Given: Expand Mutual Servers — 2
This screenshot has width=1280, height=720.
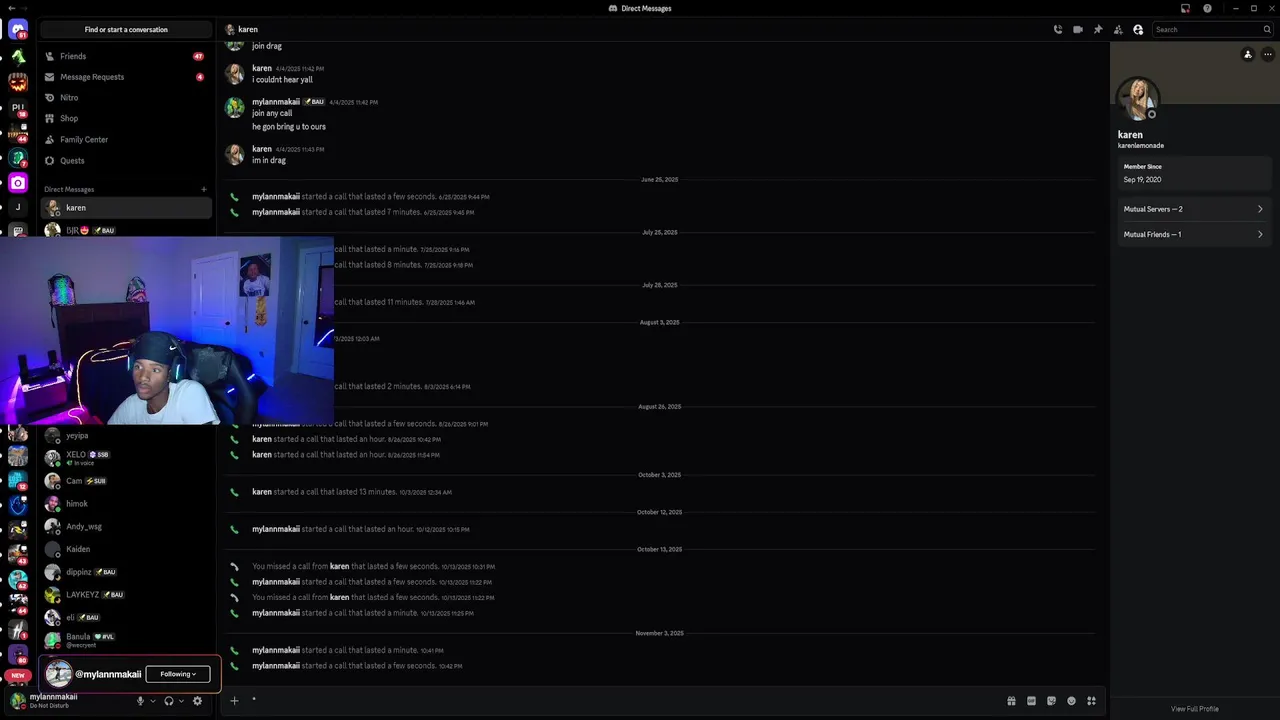Looking at the screenshot, I should pos(1194,209).
